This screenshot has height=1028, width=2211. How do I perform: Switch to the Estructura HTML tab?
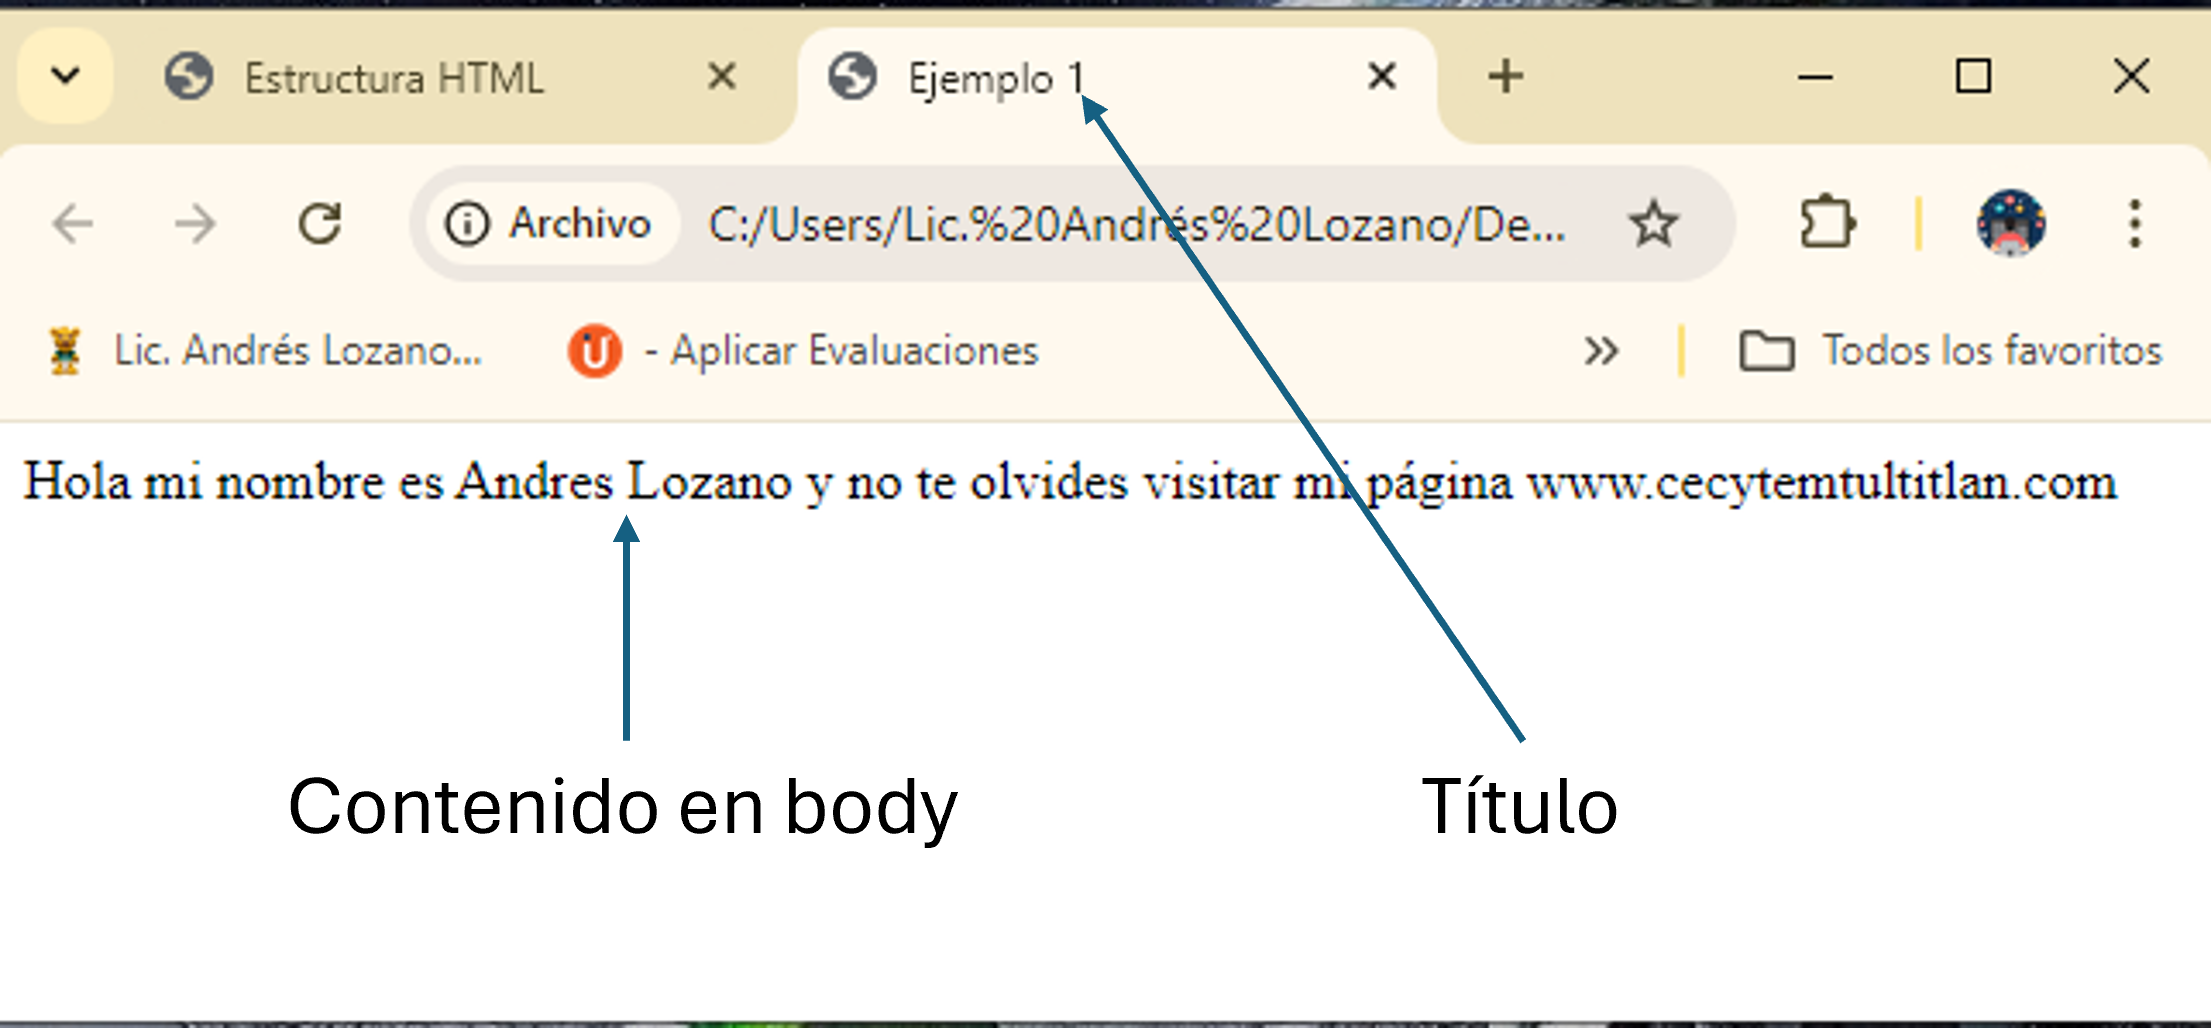394,78
